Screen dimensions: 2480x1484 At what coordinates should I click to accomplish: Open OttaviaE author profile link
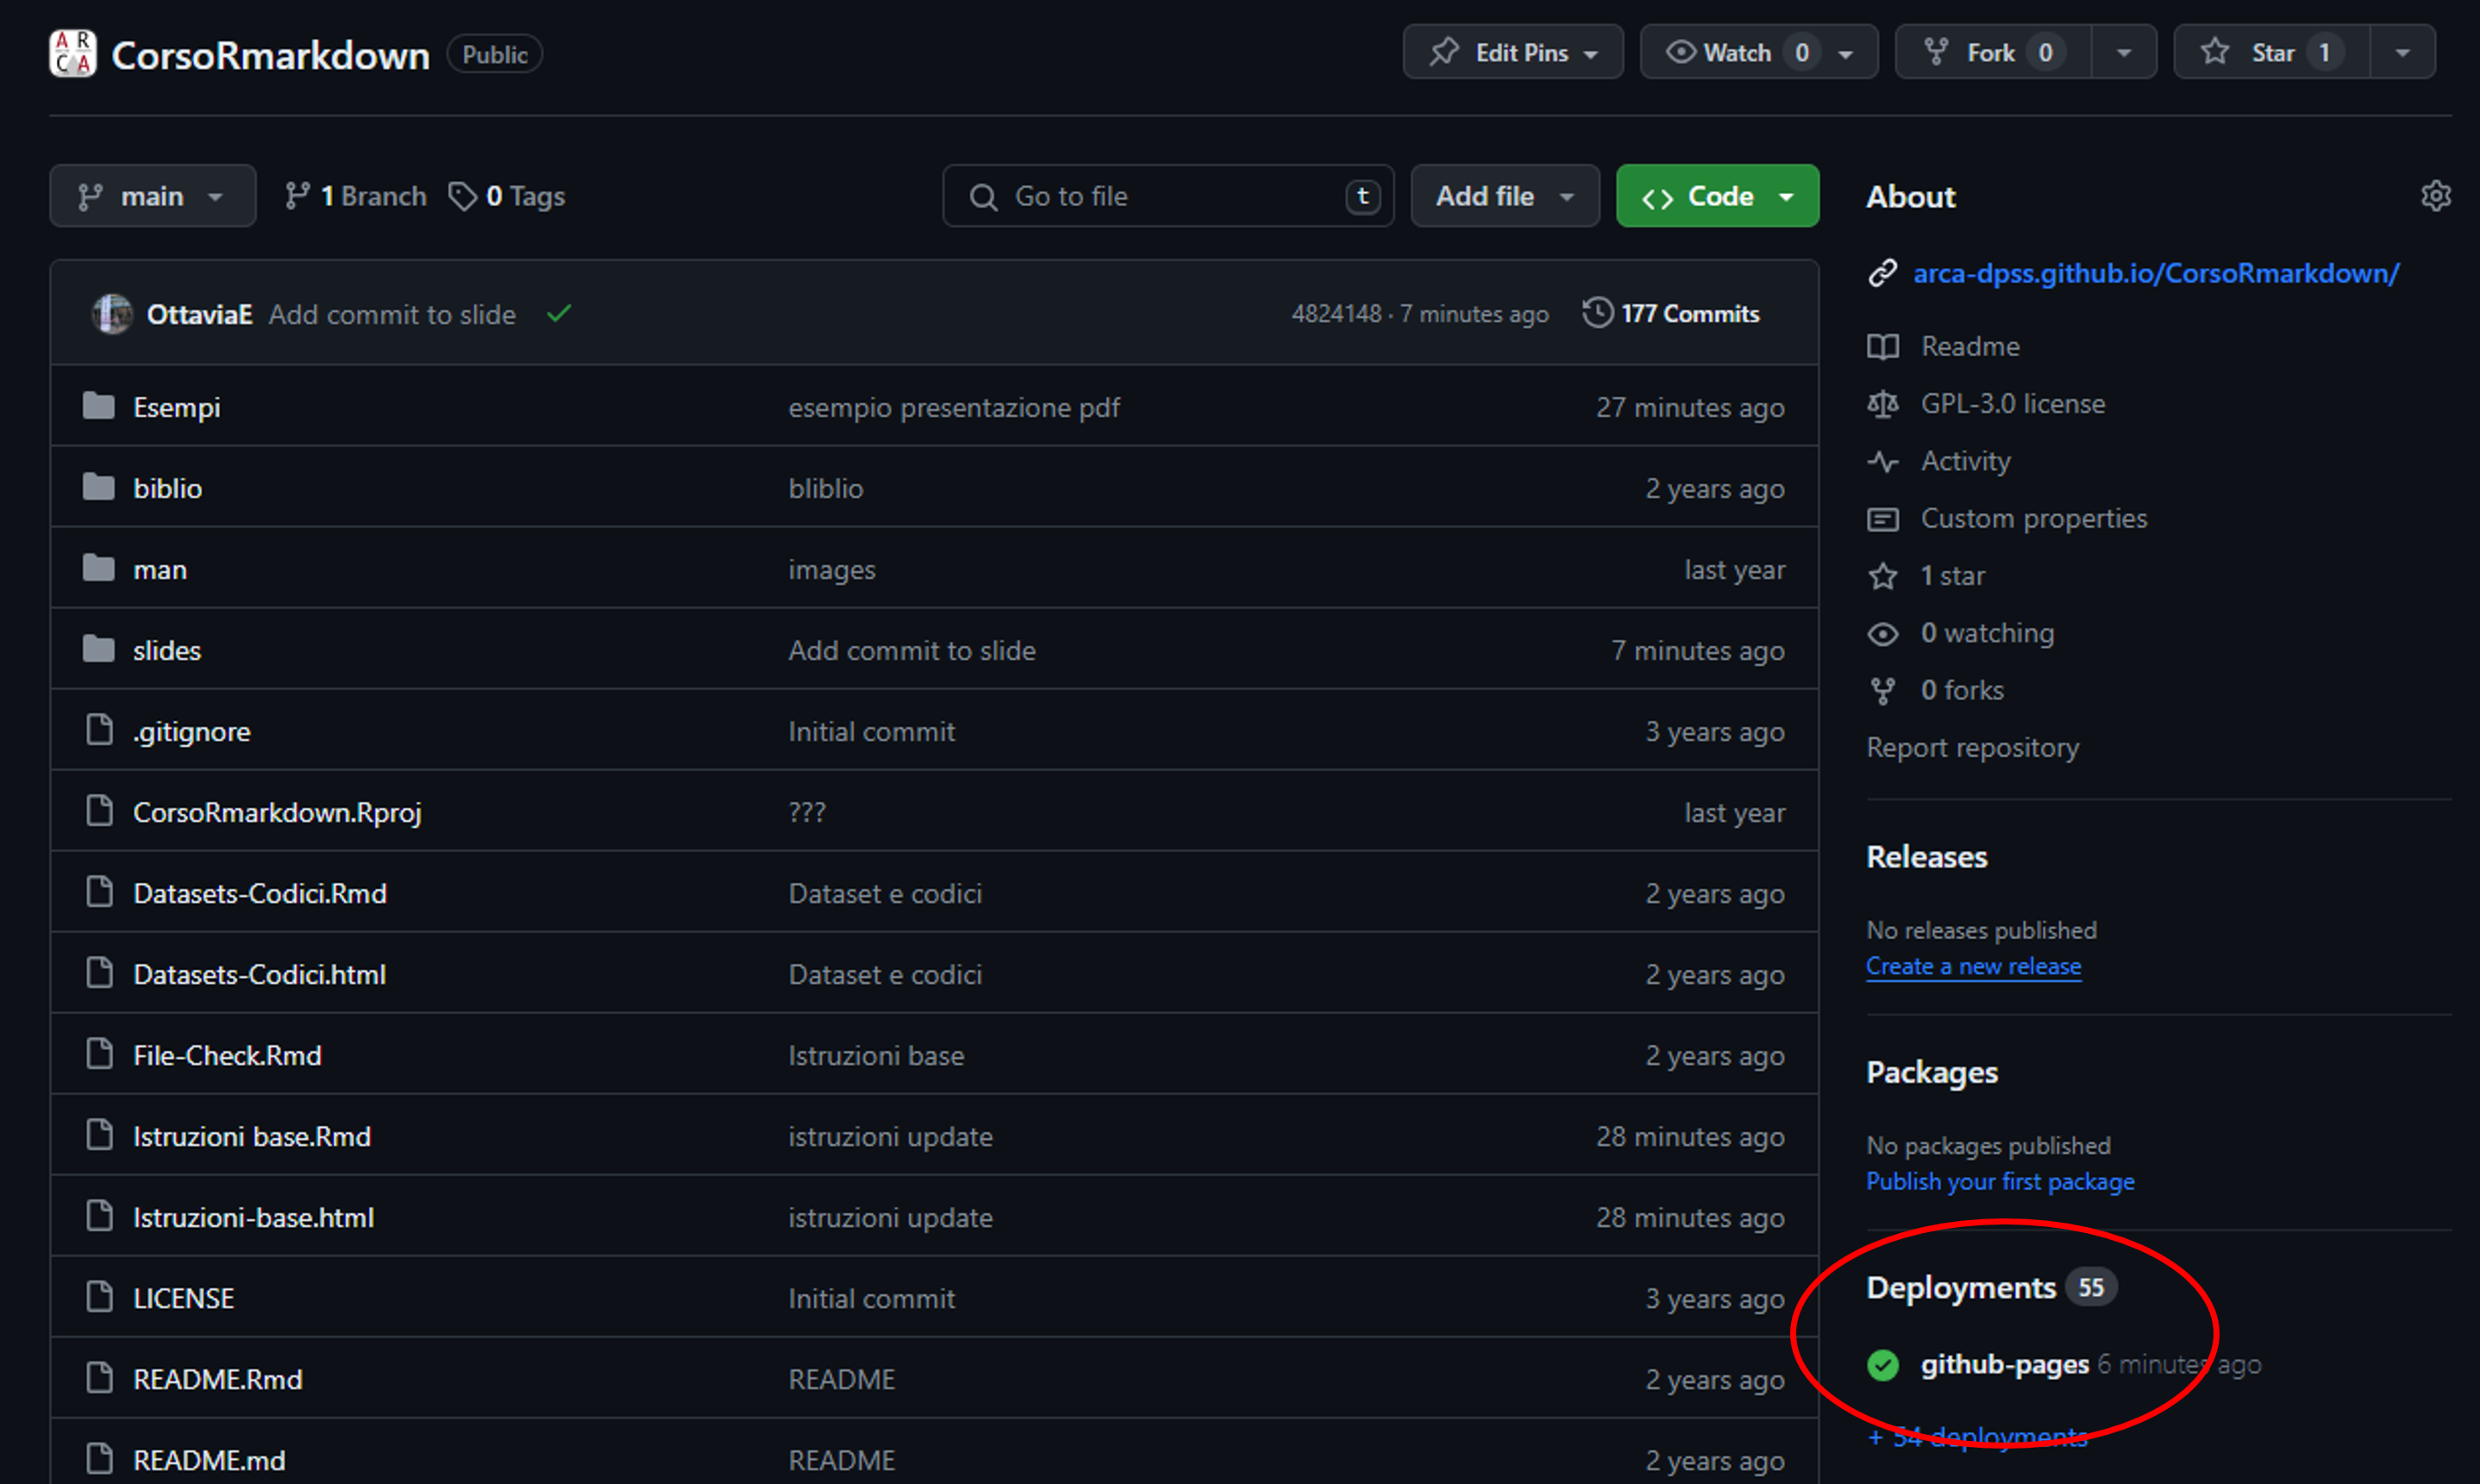tap(199, 314)
